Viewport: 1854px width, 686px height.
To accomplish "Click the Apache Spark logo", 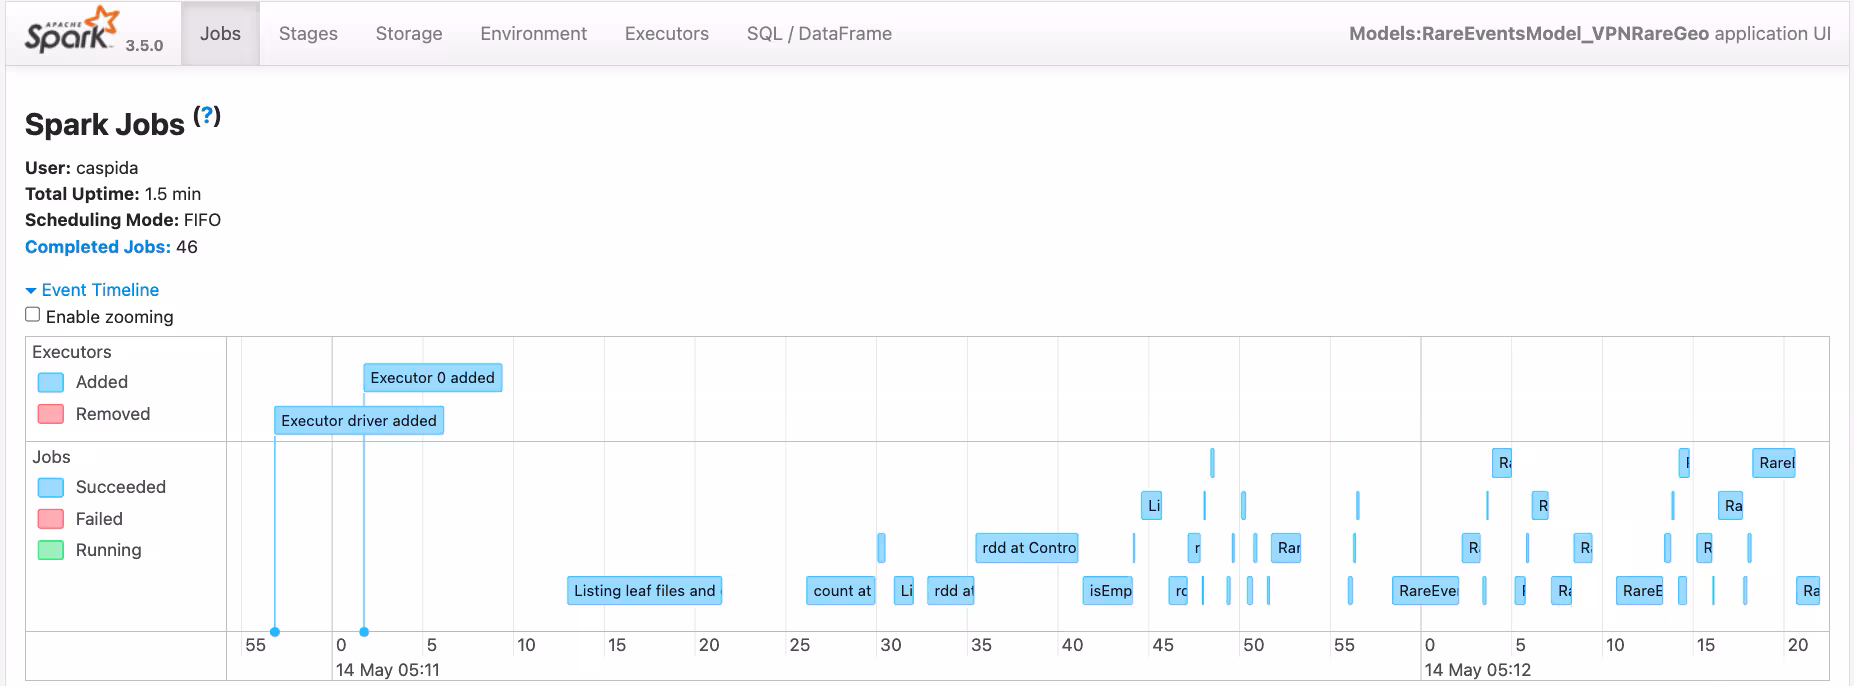I will click(x=72, y=31).
